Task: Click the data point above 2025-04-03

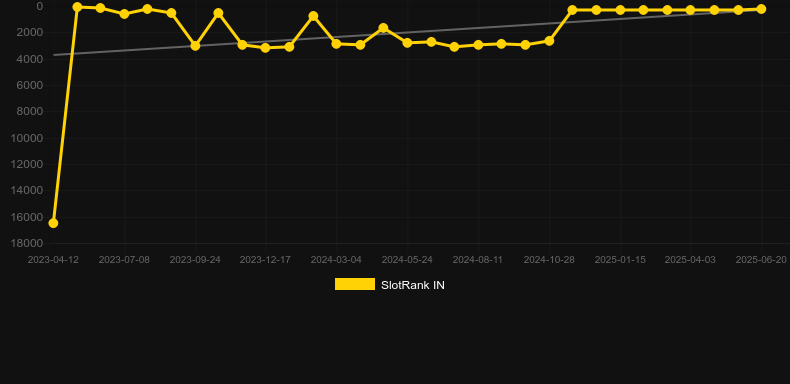Action: click(x=690, y=10)
